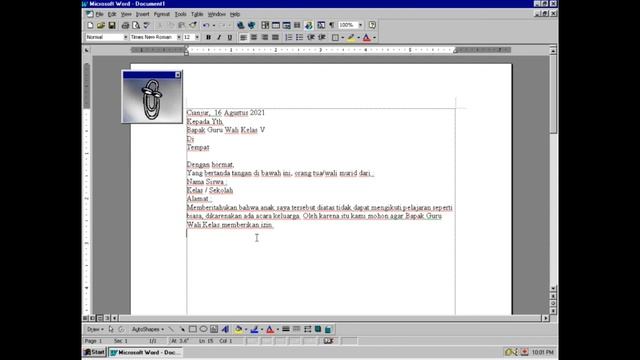
Task: Click the Windows Start button
Action: coord(94,352)
